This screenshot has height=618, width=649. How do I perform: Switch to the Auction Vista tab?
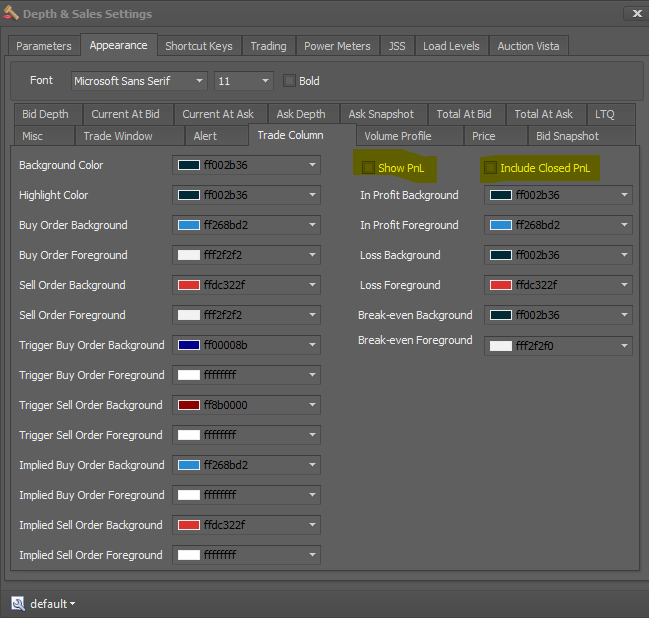coord(528,46)
